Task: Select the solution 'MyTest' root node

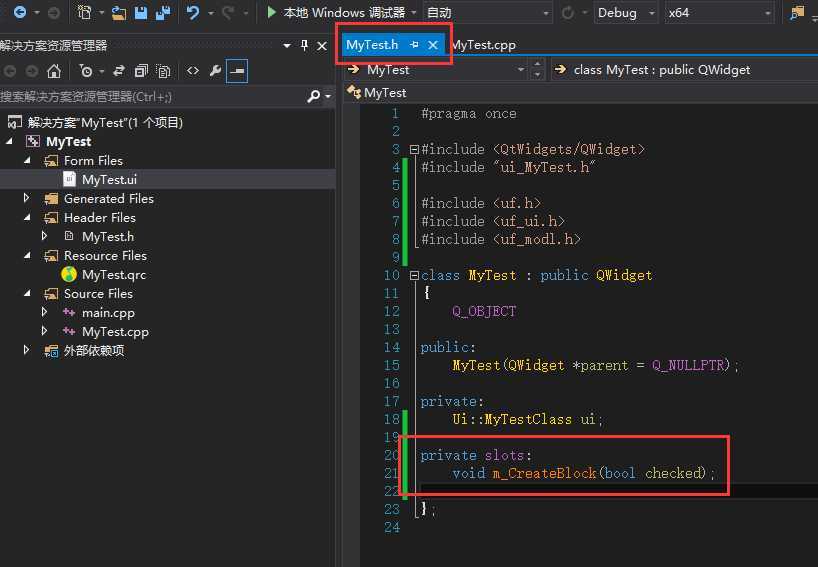Action: [x=104, y=123]
